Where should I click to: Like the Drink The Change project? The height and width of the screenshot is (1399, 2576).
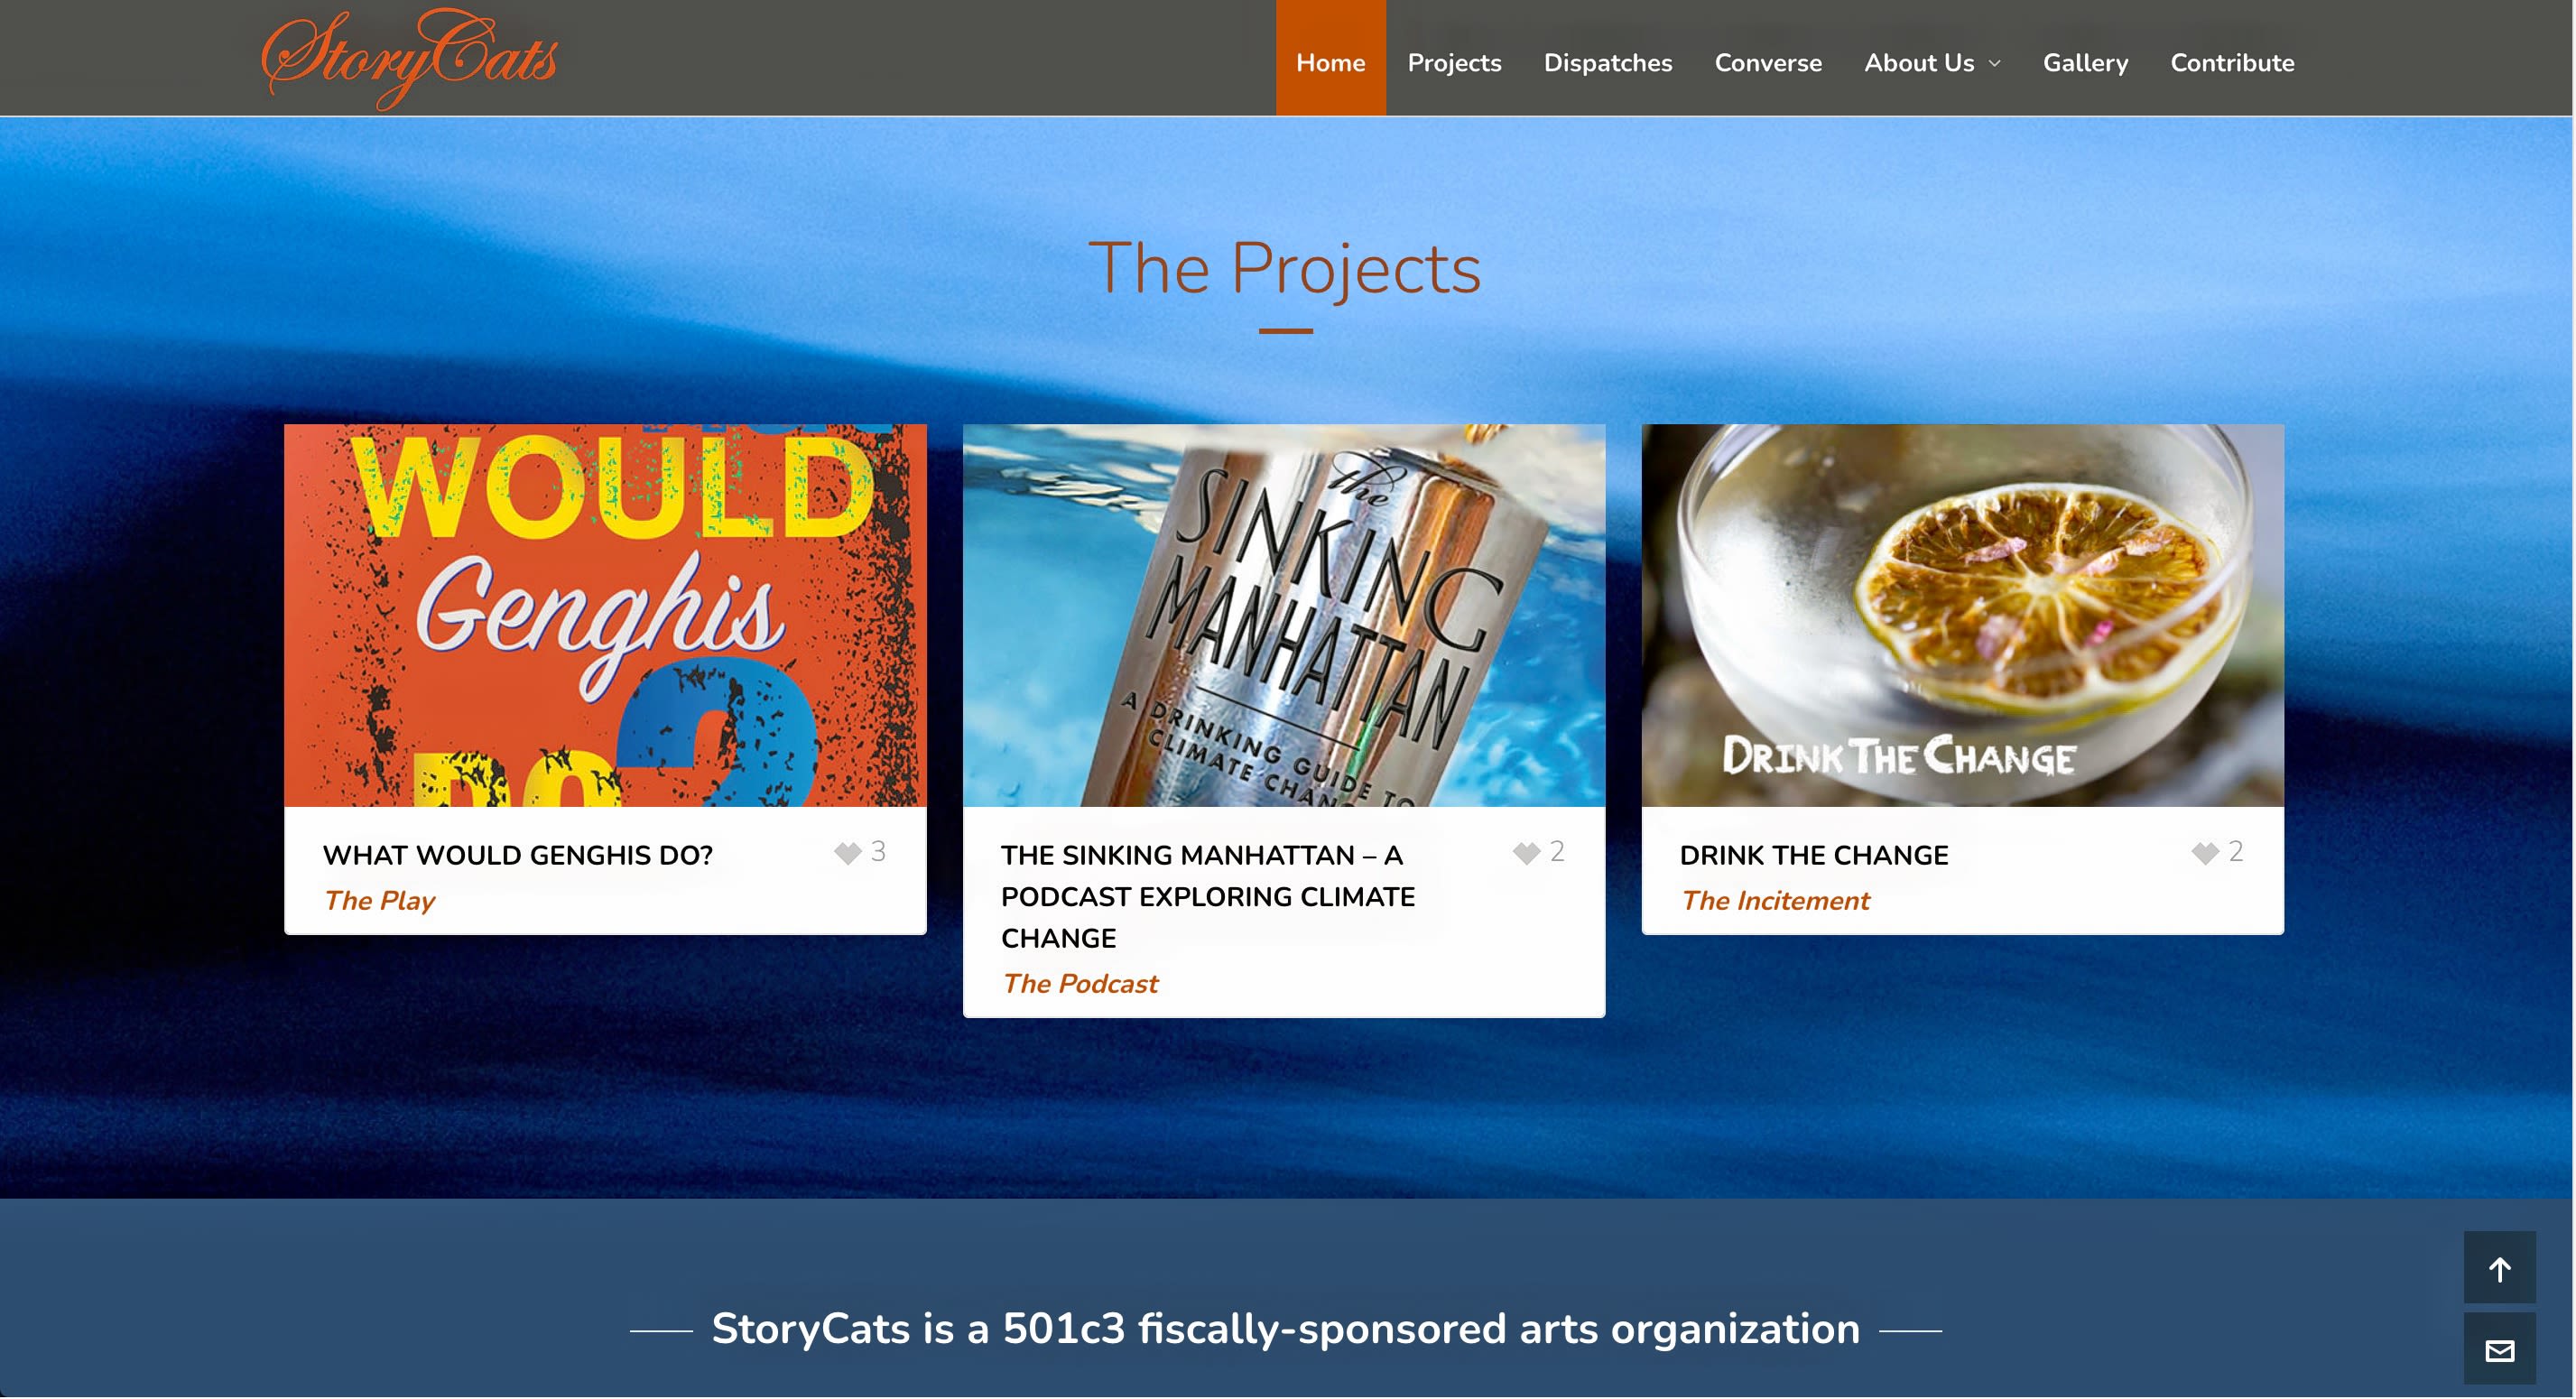tap(2206, 853)
